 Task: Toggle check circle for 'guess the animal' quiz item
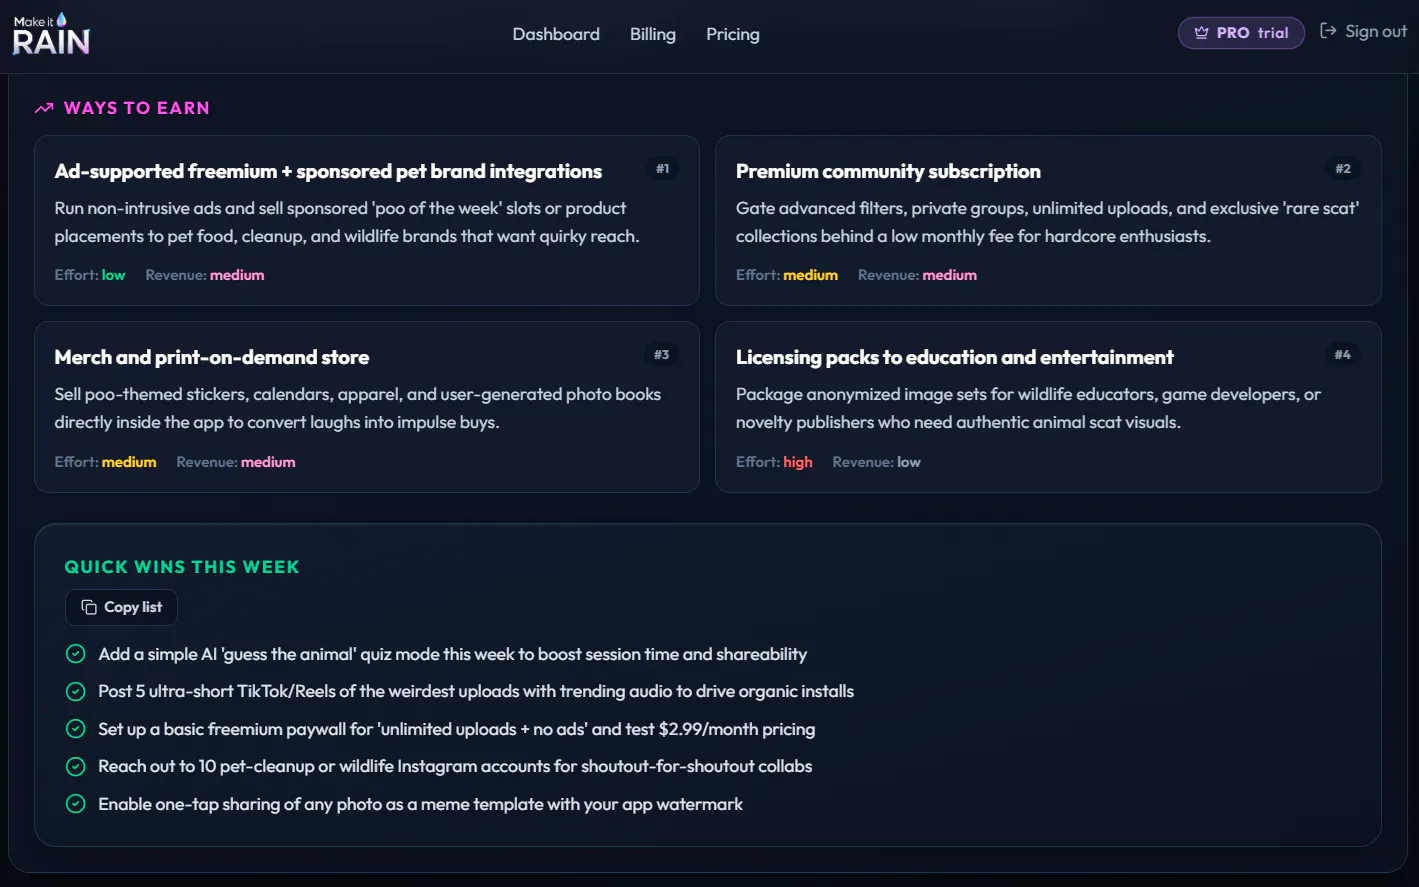75,654
